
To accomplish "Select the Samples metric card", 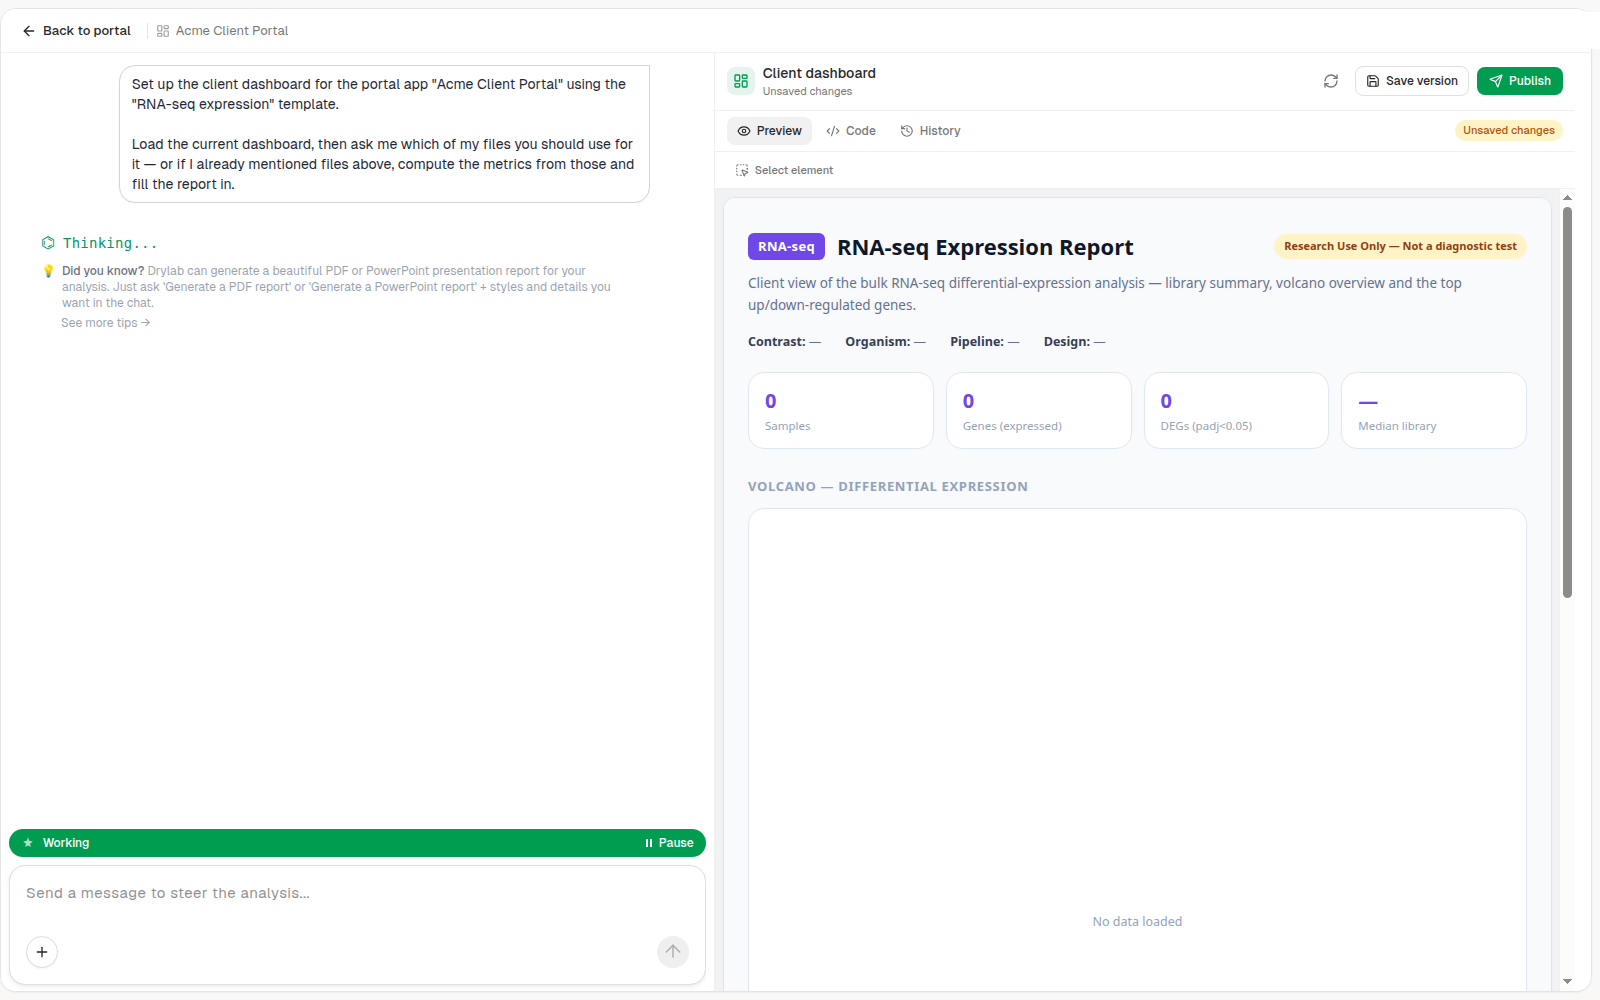I will pos(841,411).
